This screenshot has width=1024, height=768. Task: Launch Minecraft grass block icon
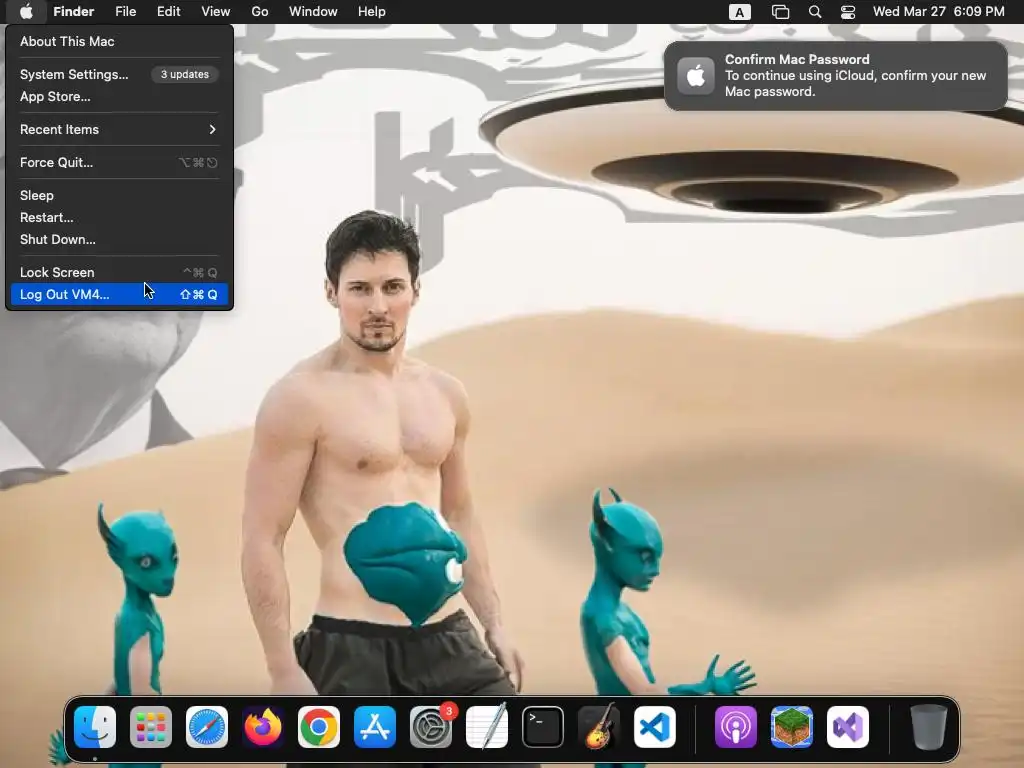[792, 727]
